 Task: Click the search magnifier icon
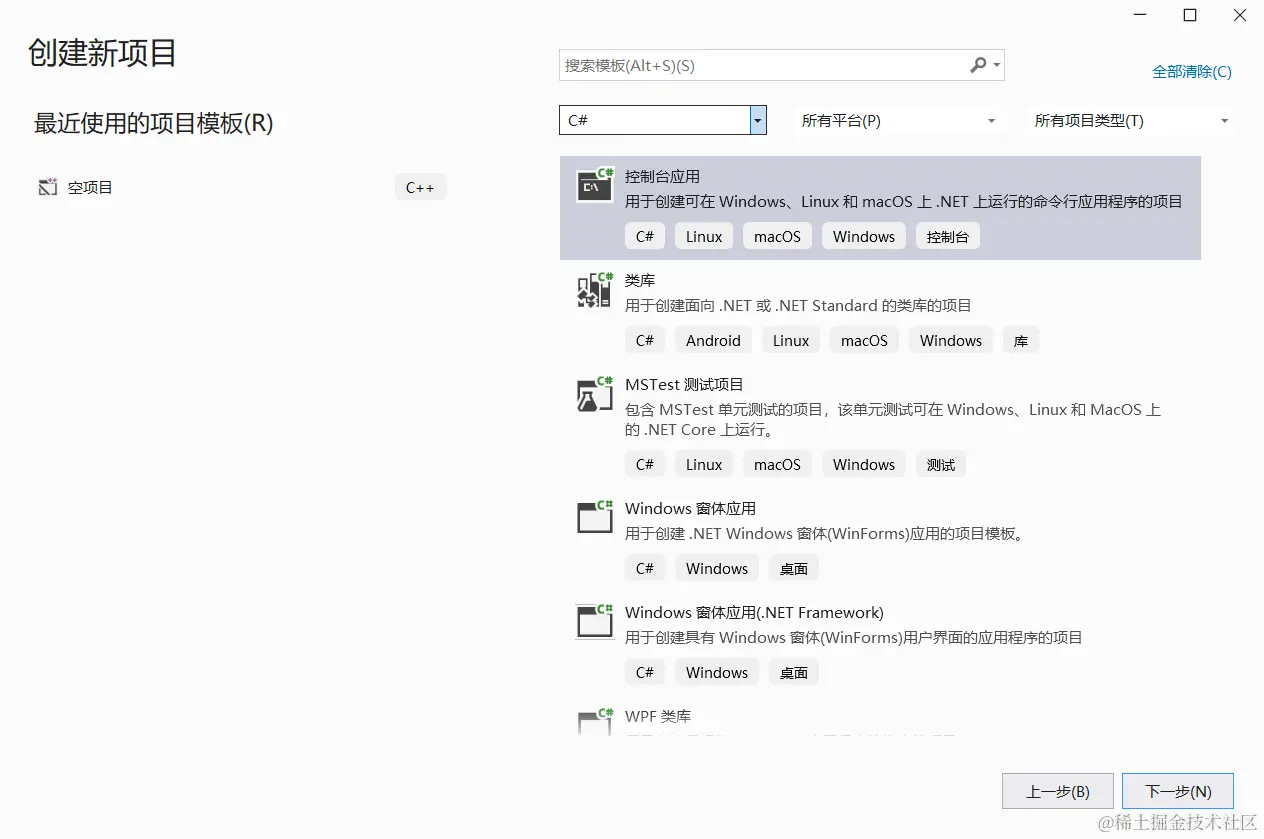[x=977, y=64]
